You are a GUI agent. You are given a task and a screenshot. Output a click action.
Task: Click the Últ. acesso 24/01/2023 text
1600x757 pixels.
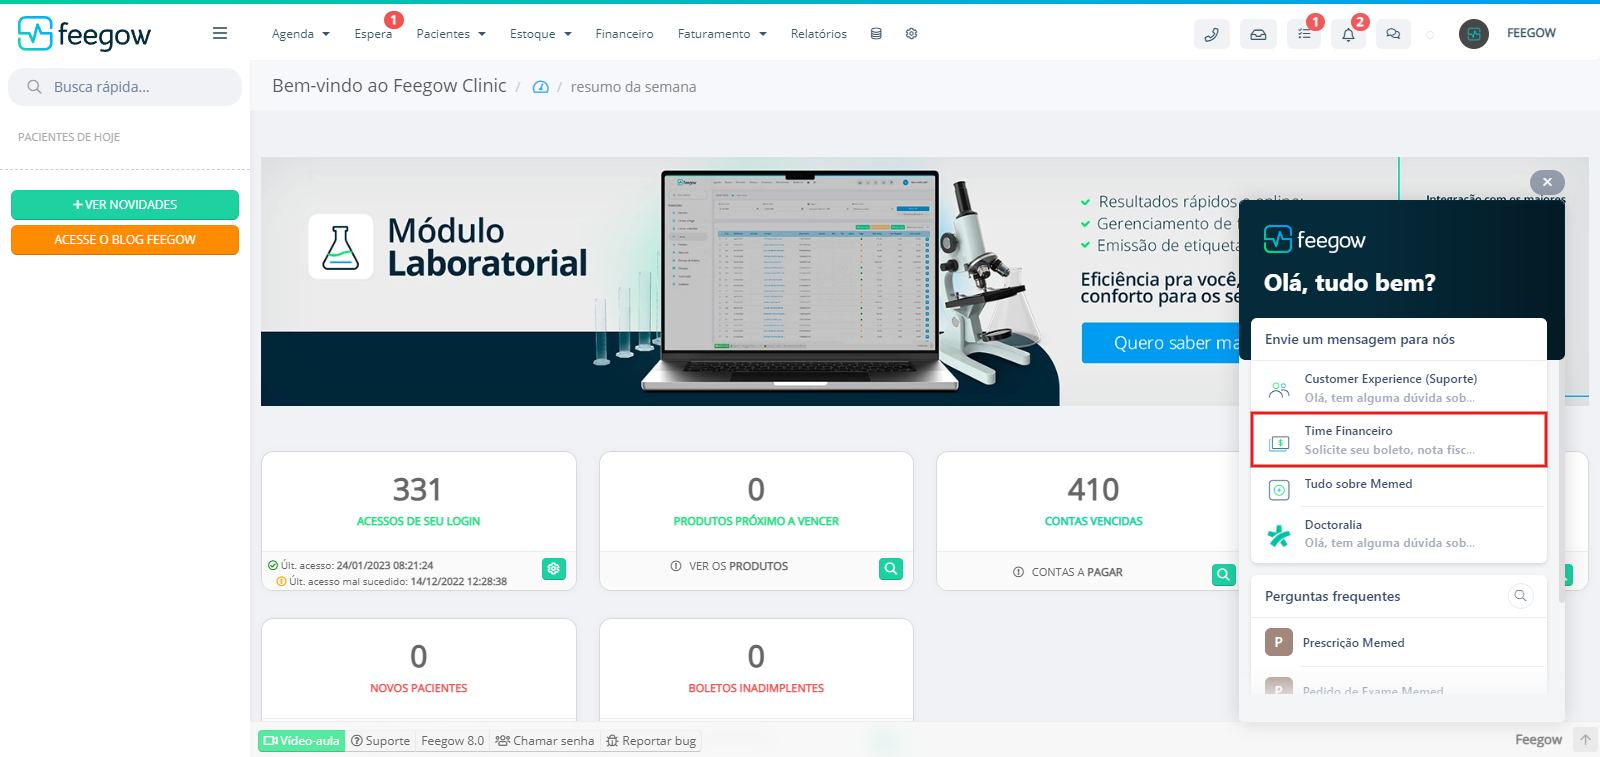click(x=351, y=565)
